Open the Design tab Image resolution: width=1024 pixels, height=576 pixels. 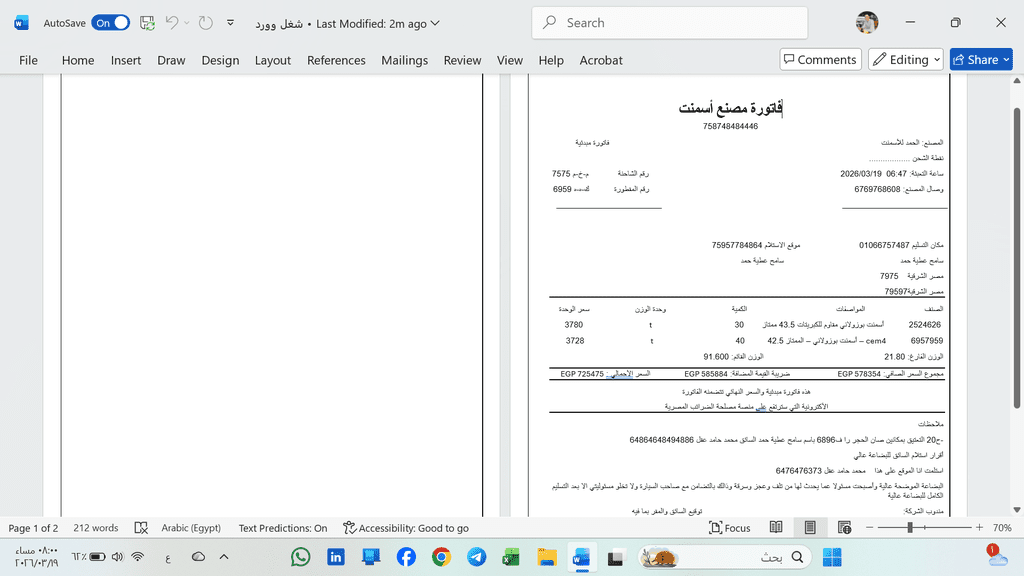pos(220,60)
